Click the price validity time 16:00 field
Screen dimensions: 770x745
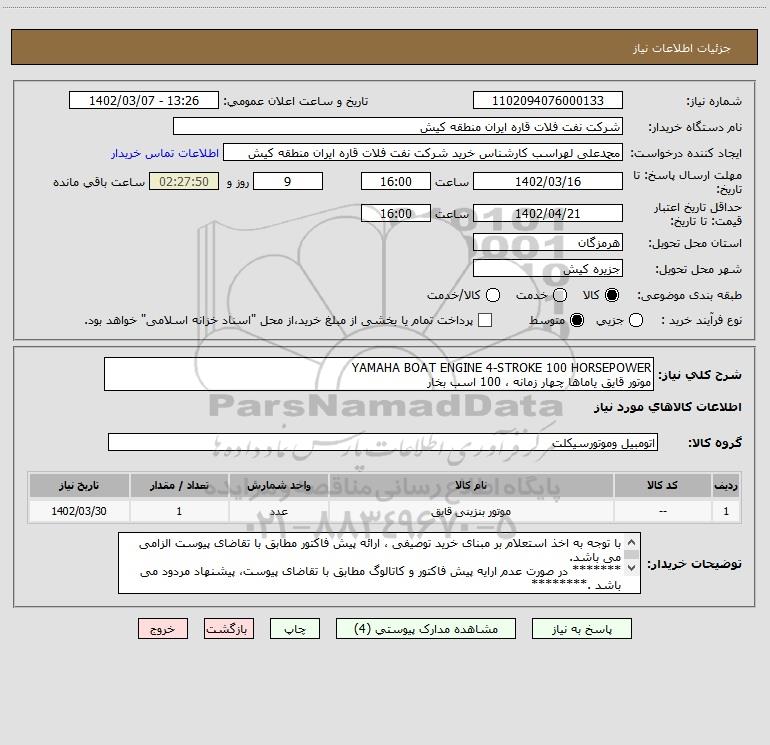pyautogui.click(x=396, y=213)
